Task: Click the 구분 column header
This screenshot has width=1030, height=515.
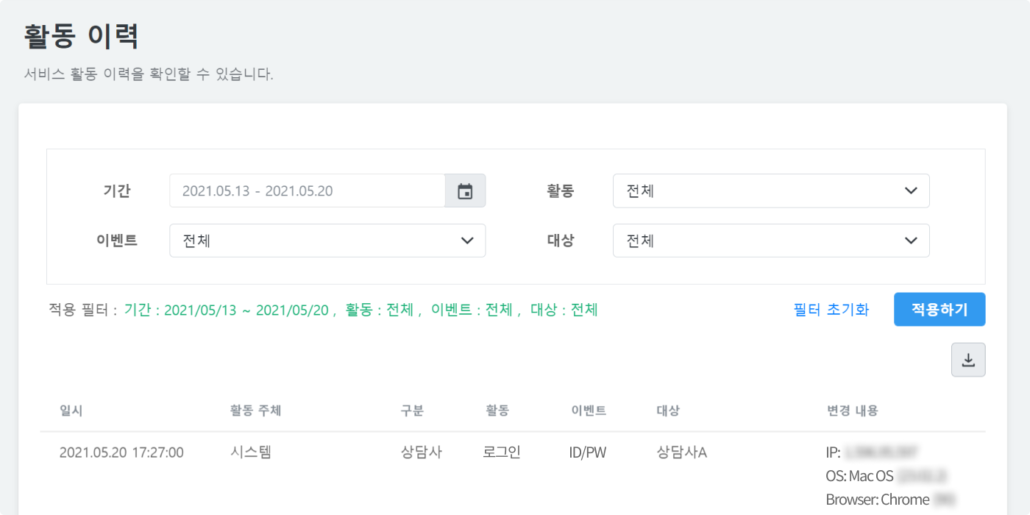Action: [x=412, y=411]
